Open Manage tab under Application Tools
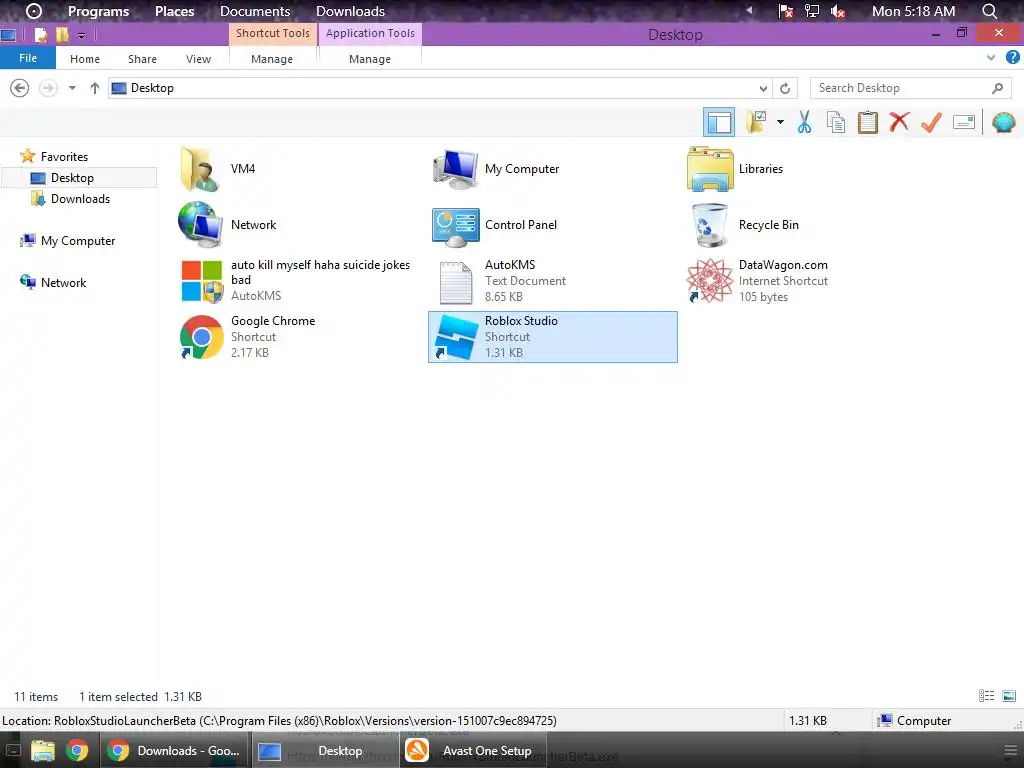 [370, 59]
